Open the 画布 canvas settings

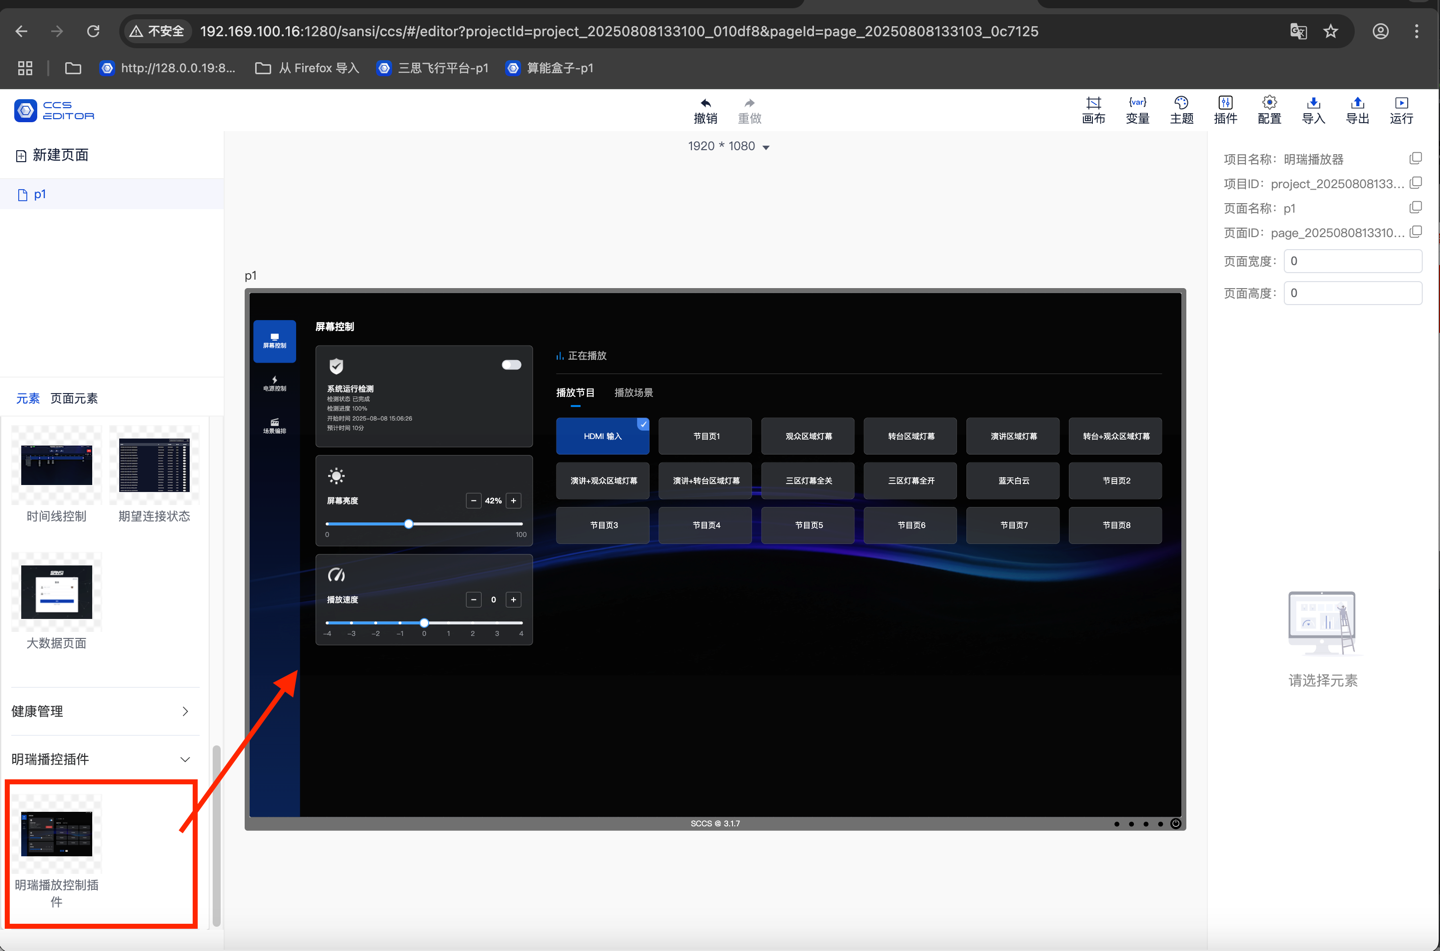click(x=1093, y=110)
